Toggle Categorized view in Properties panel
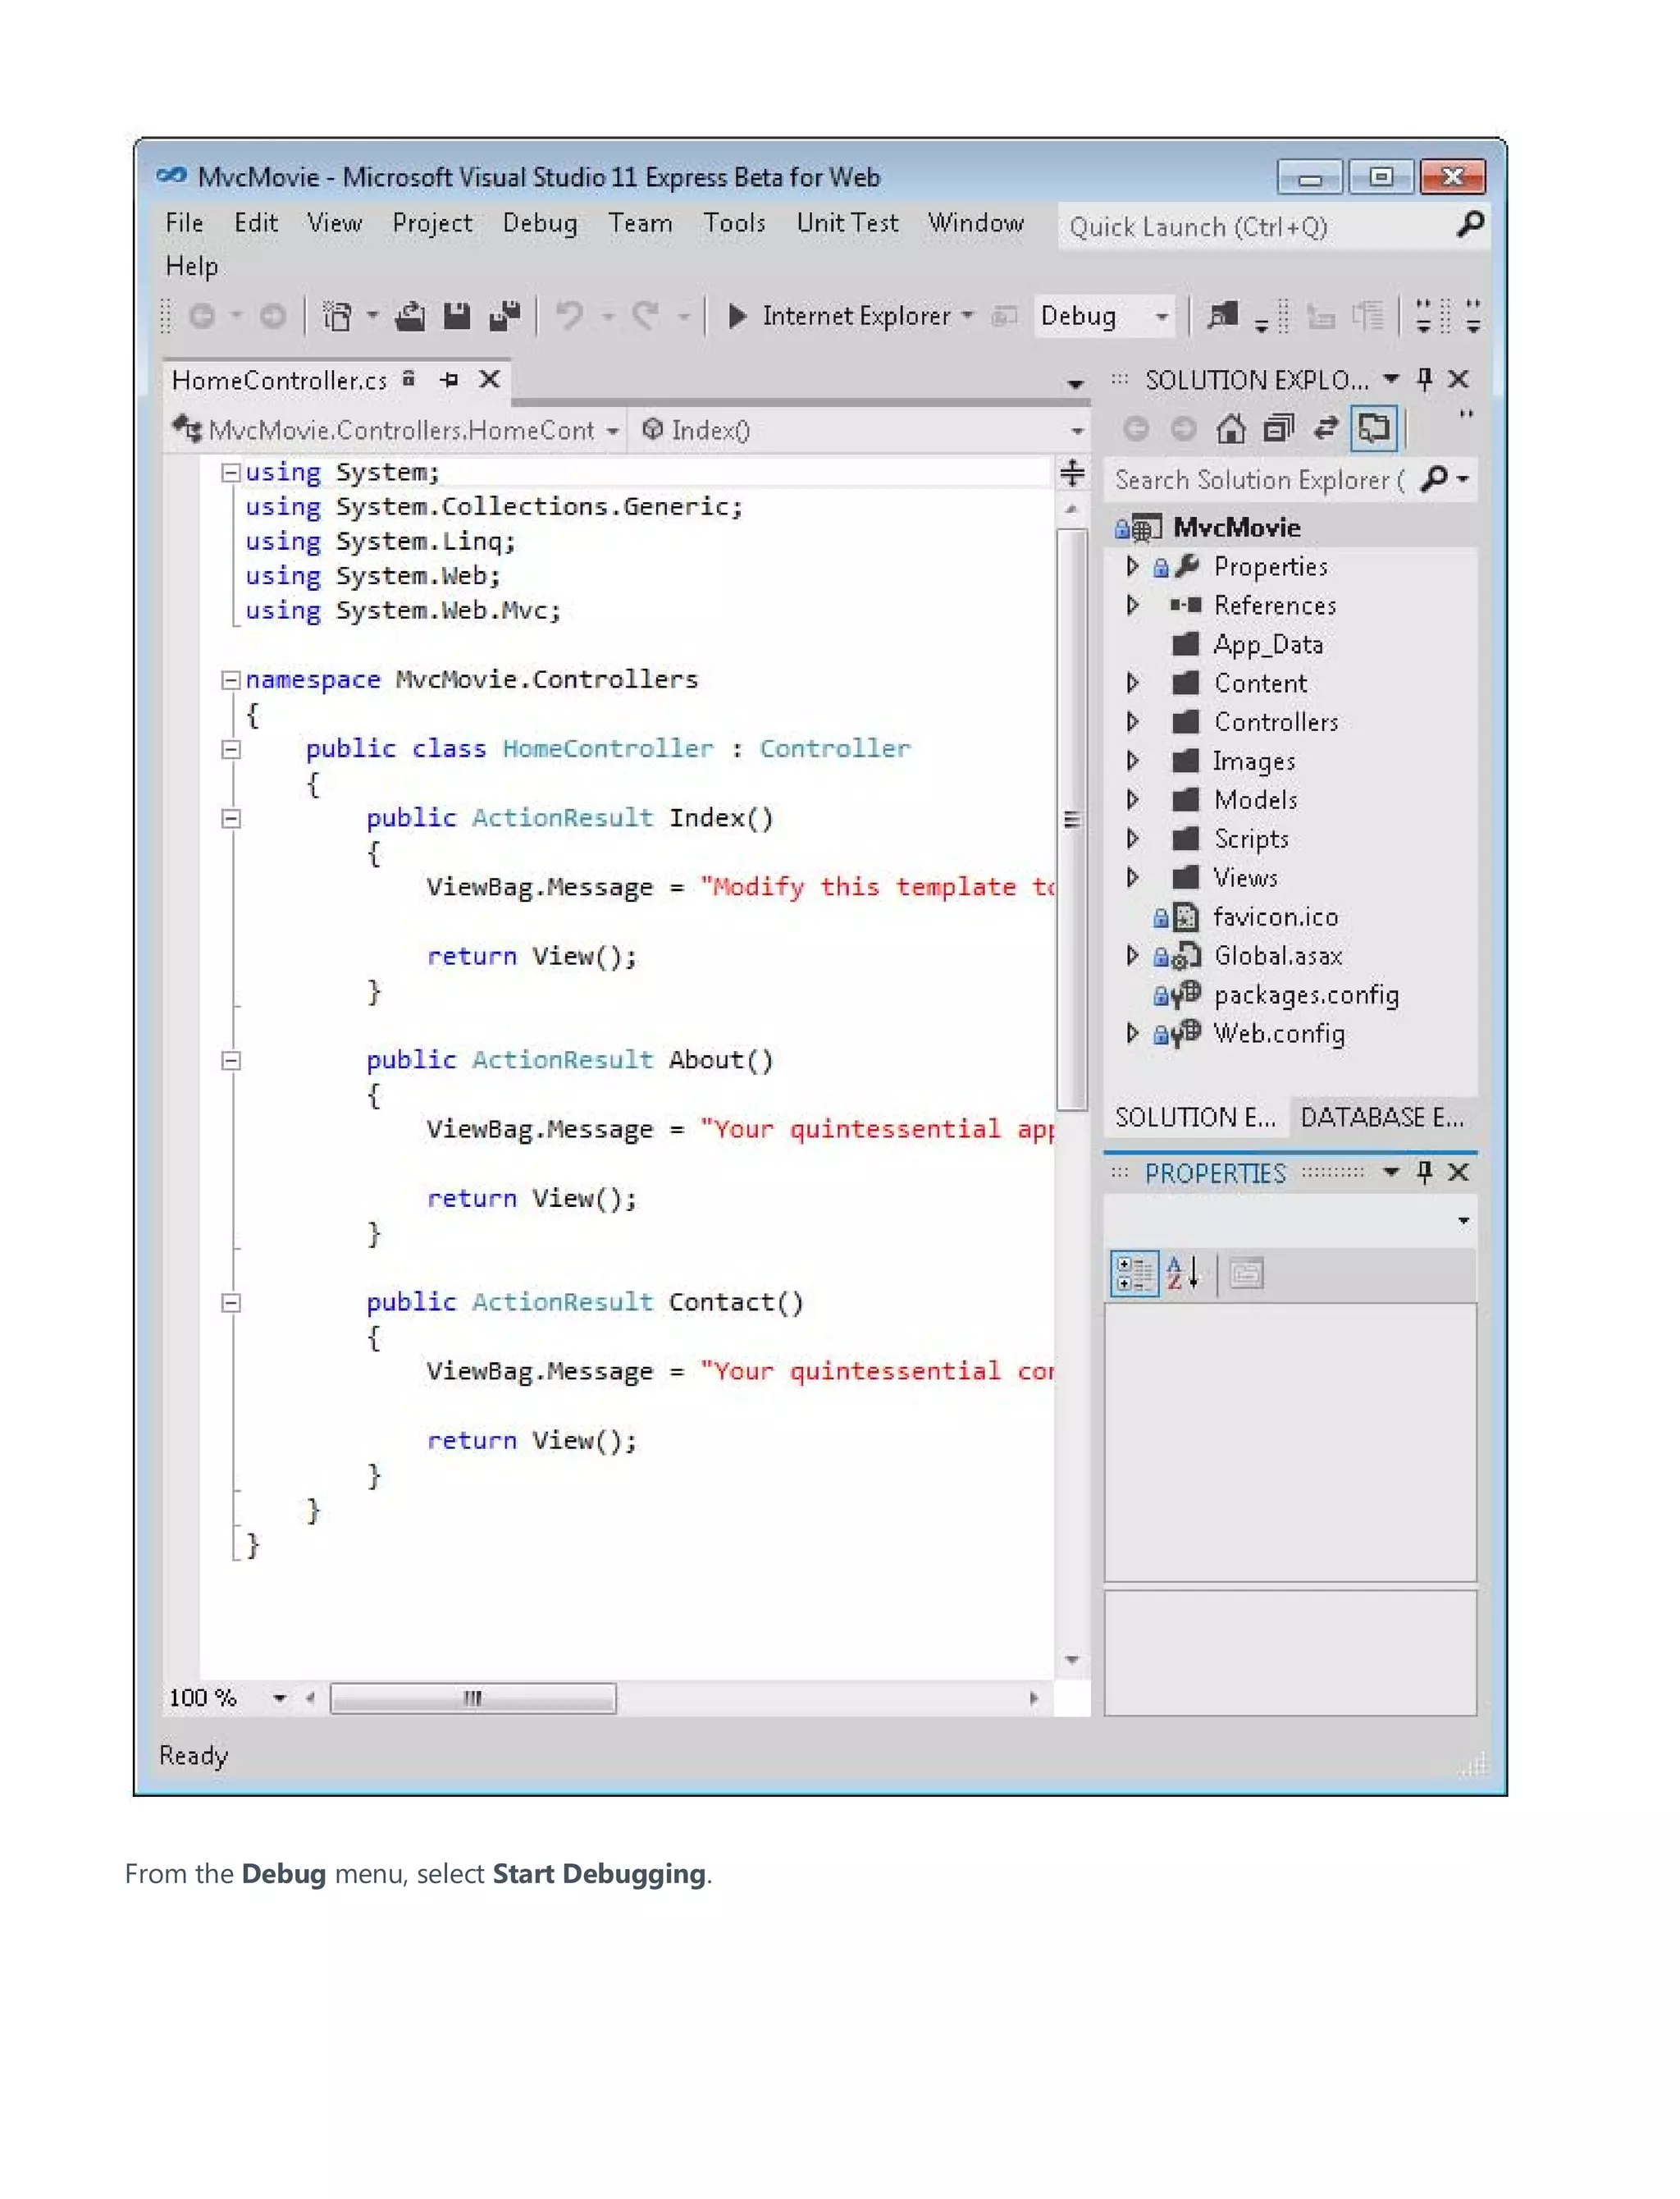The width and height of the screenshot is (1680, 2199). 1135,1275
